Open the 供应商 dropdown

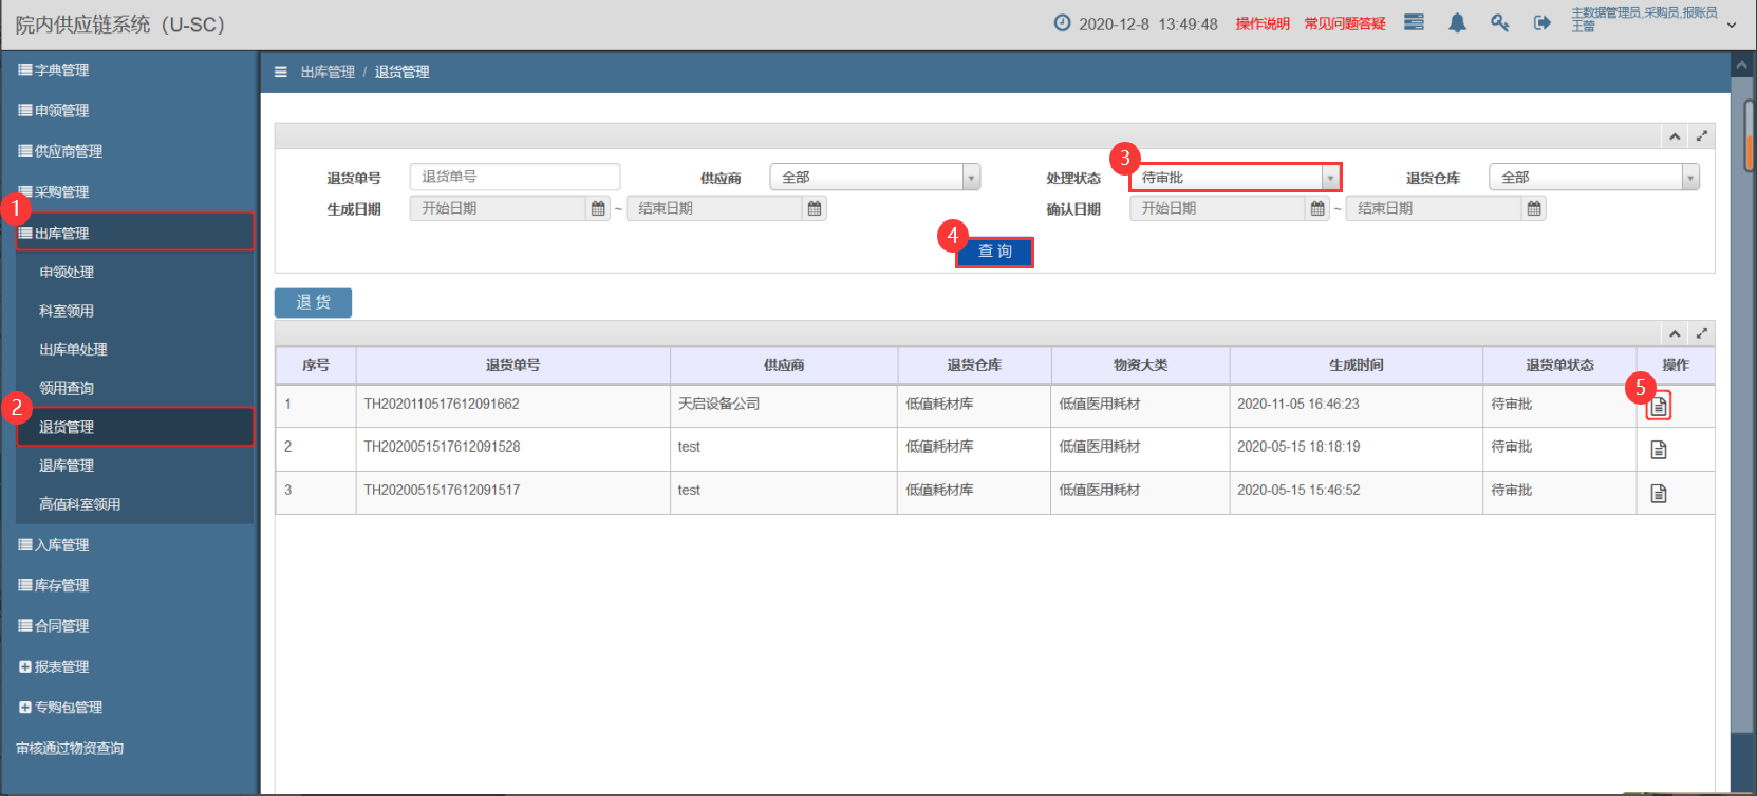coord(875,177)
